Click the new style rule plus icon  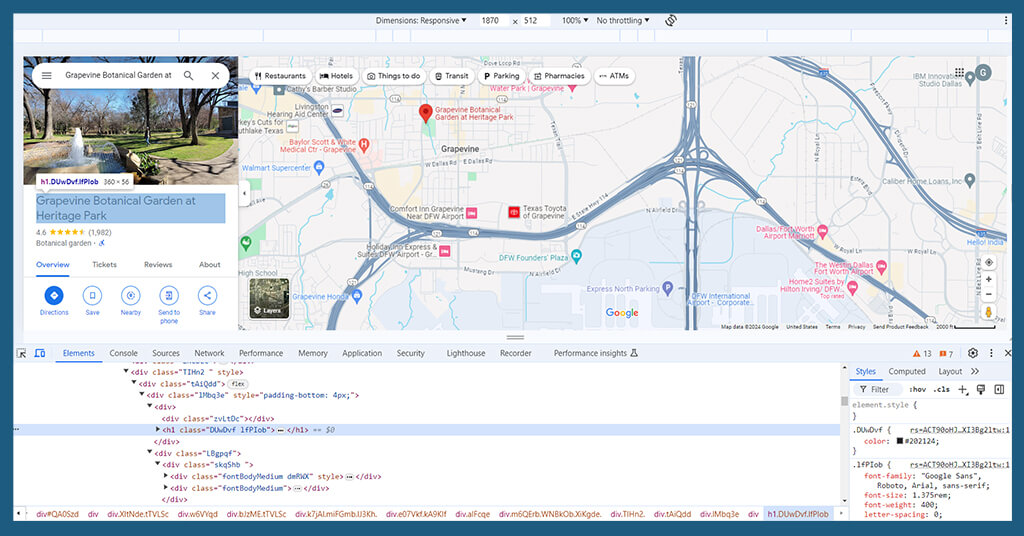pos(963,390)
